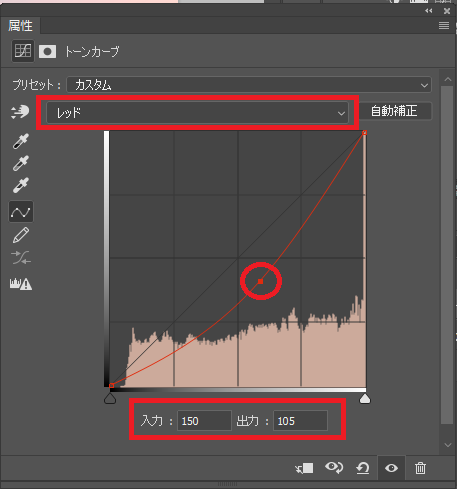457x489 pixels.
Task: Open the レッド channel dropdown
Action: point(197,113)
